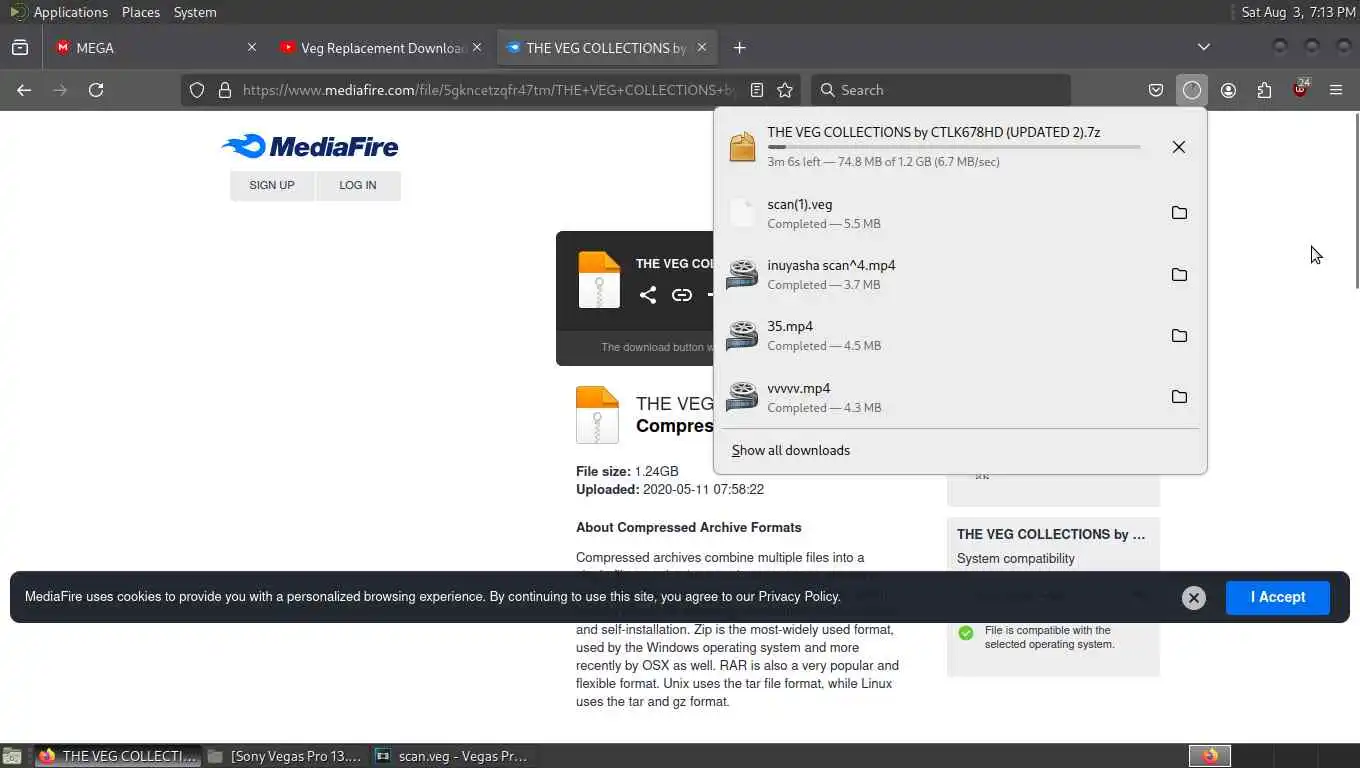Reload the MediaFire page
1360x768 pixels.
(96, 90)
